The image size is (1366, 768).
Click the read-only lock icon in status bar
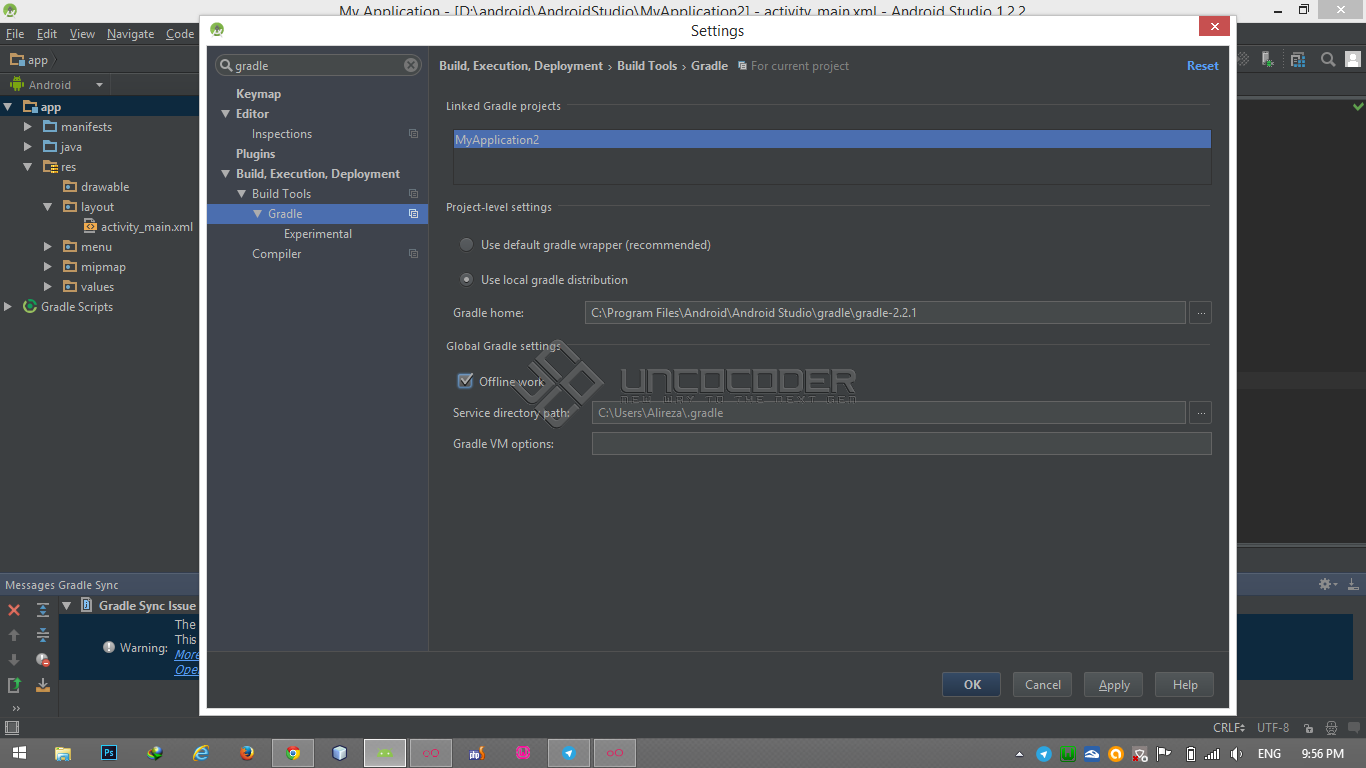[1307, 728]
